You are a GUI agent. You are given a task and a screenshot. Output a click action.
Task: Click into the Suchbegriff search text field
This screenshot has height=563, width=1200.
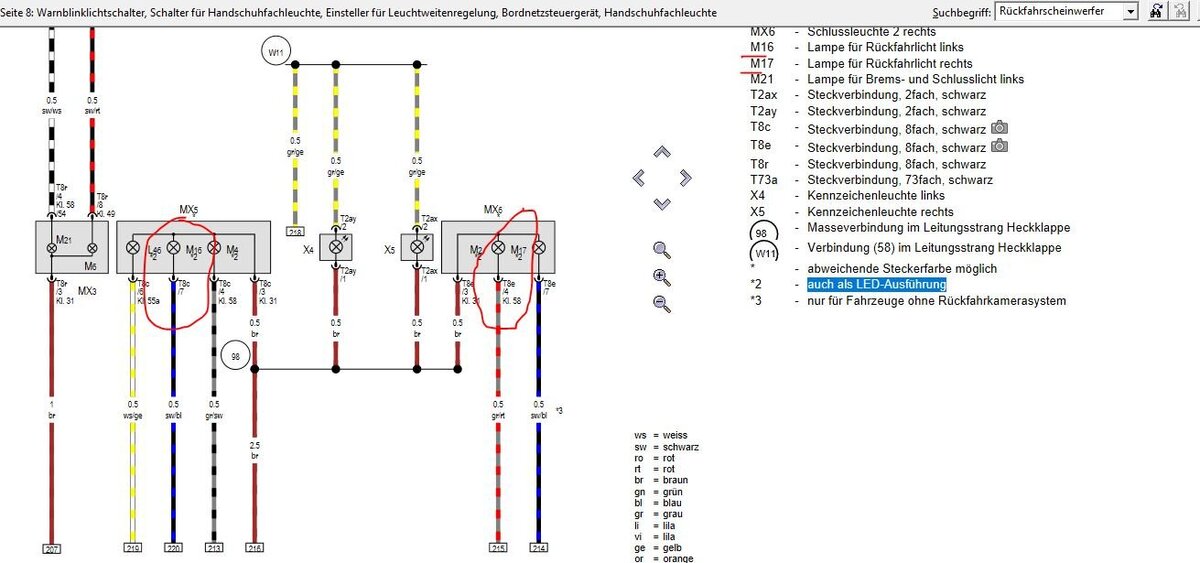coord(1058,11)
